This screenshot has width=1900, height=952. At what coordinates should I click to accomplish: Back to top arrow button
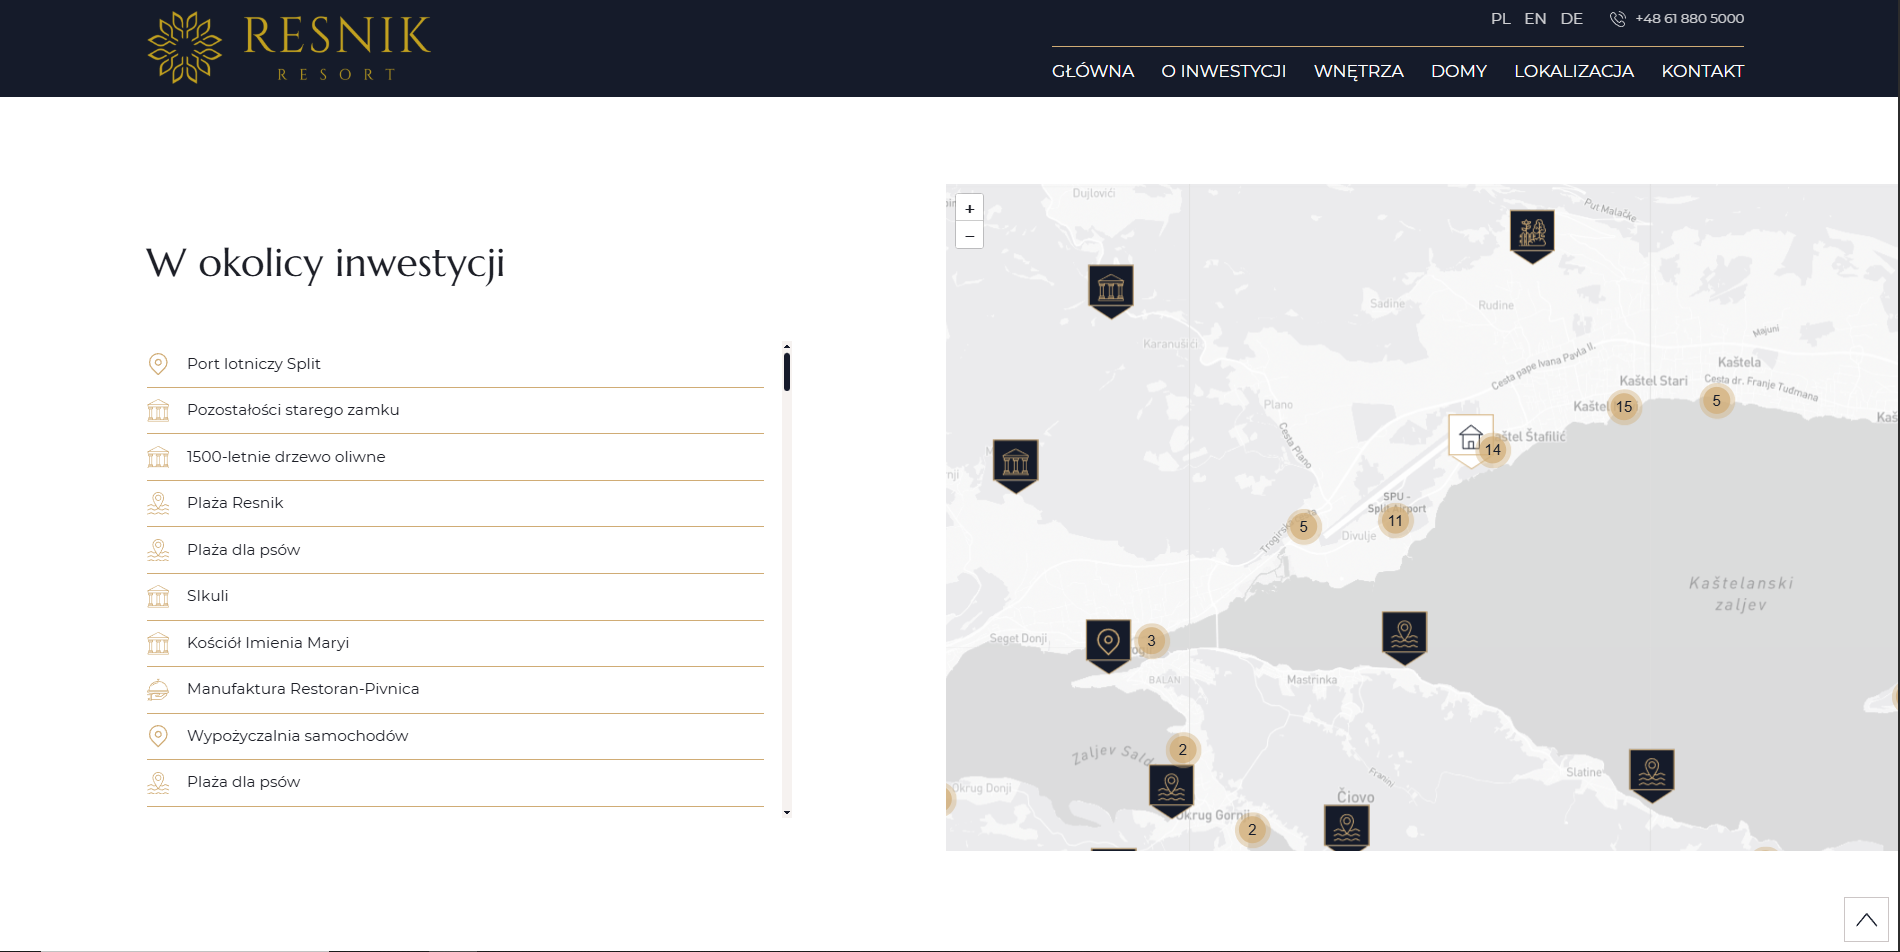(1866, 919)
